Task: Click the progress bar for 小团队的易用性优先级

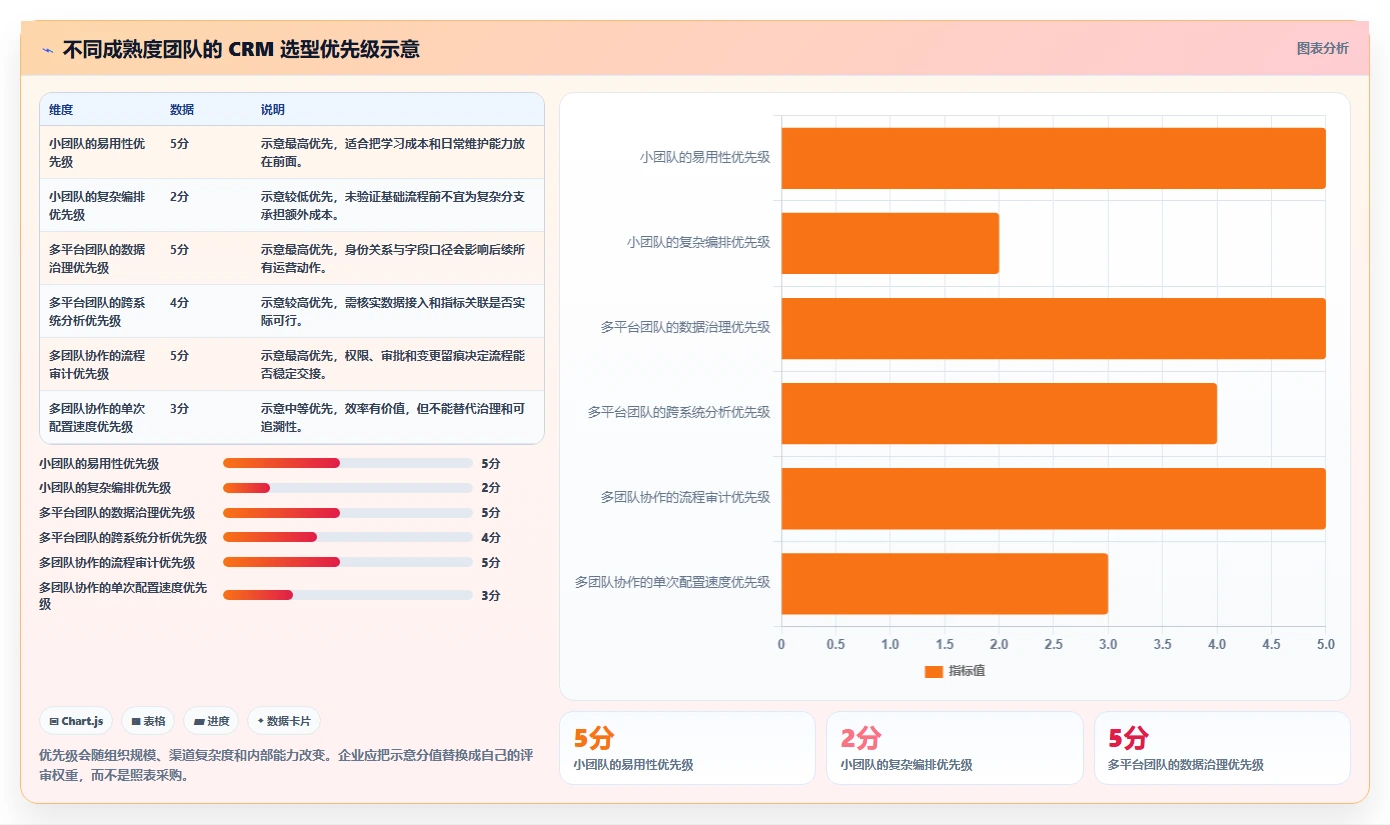Action: [347, 463]
